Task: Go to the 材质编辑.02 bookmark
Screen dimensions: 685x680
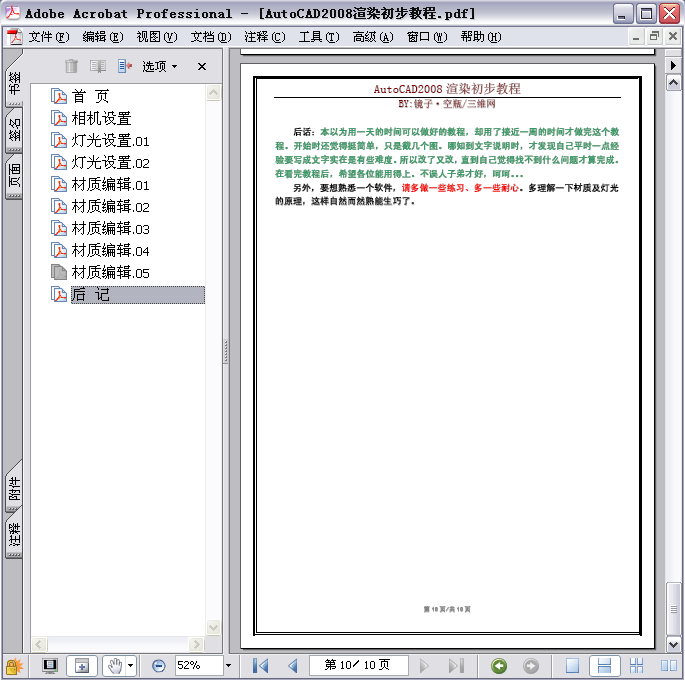Action: pyautogui.click(x=111, y=206)
